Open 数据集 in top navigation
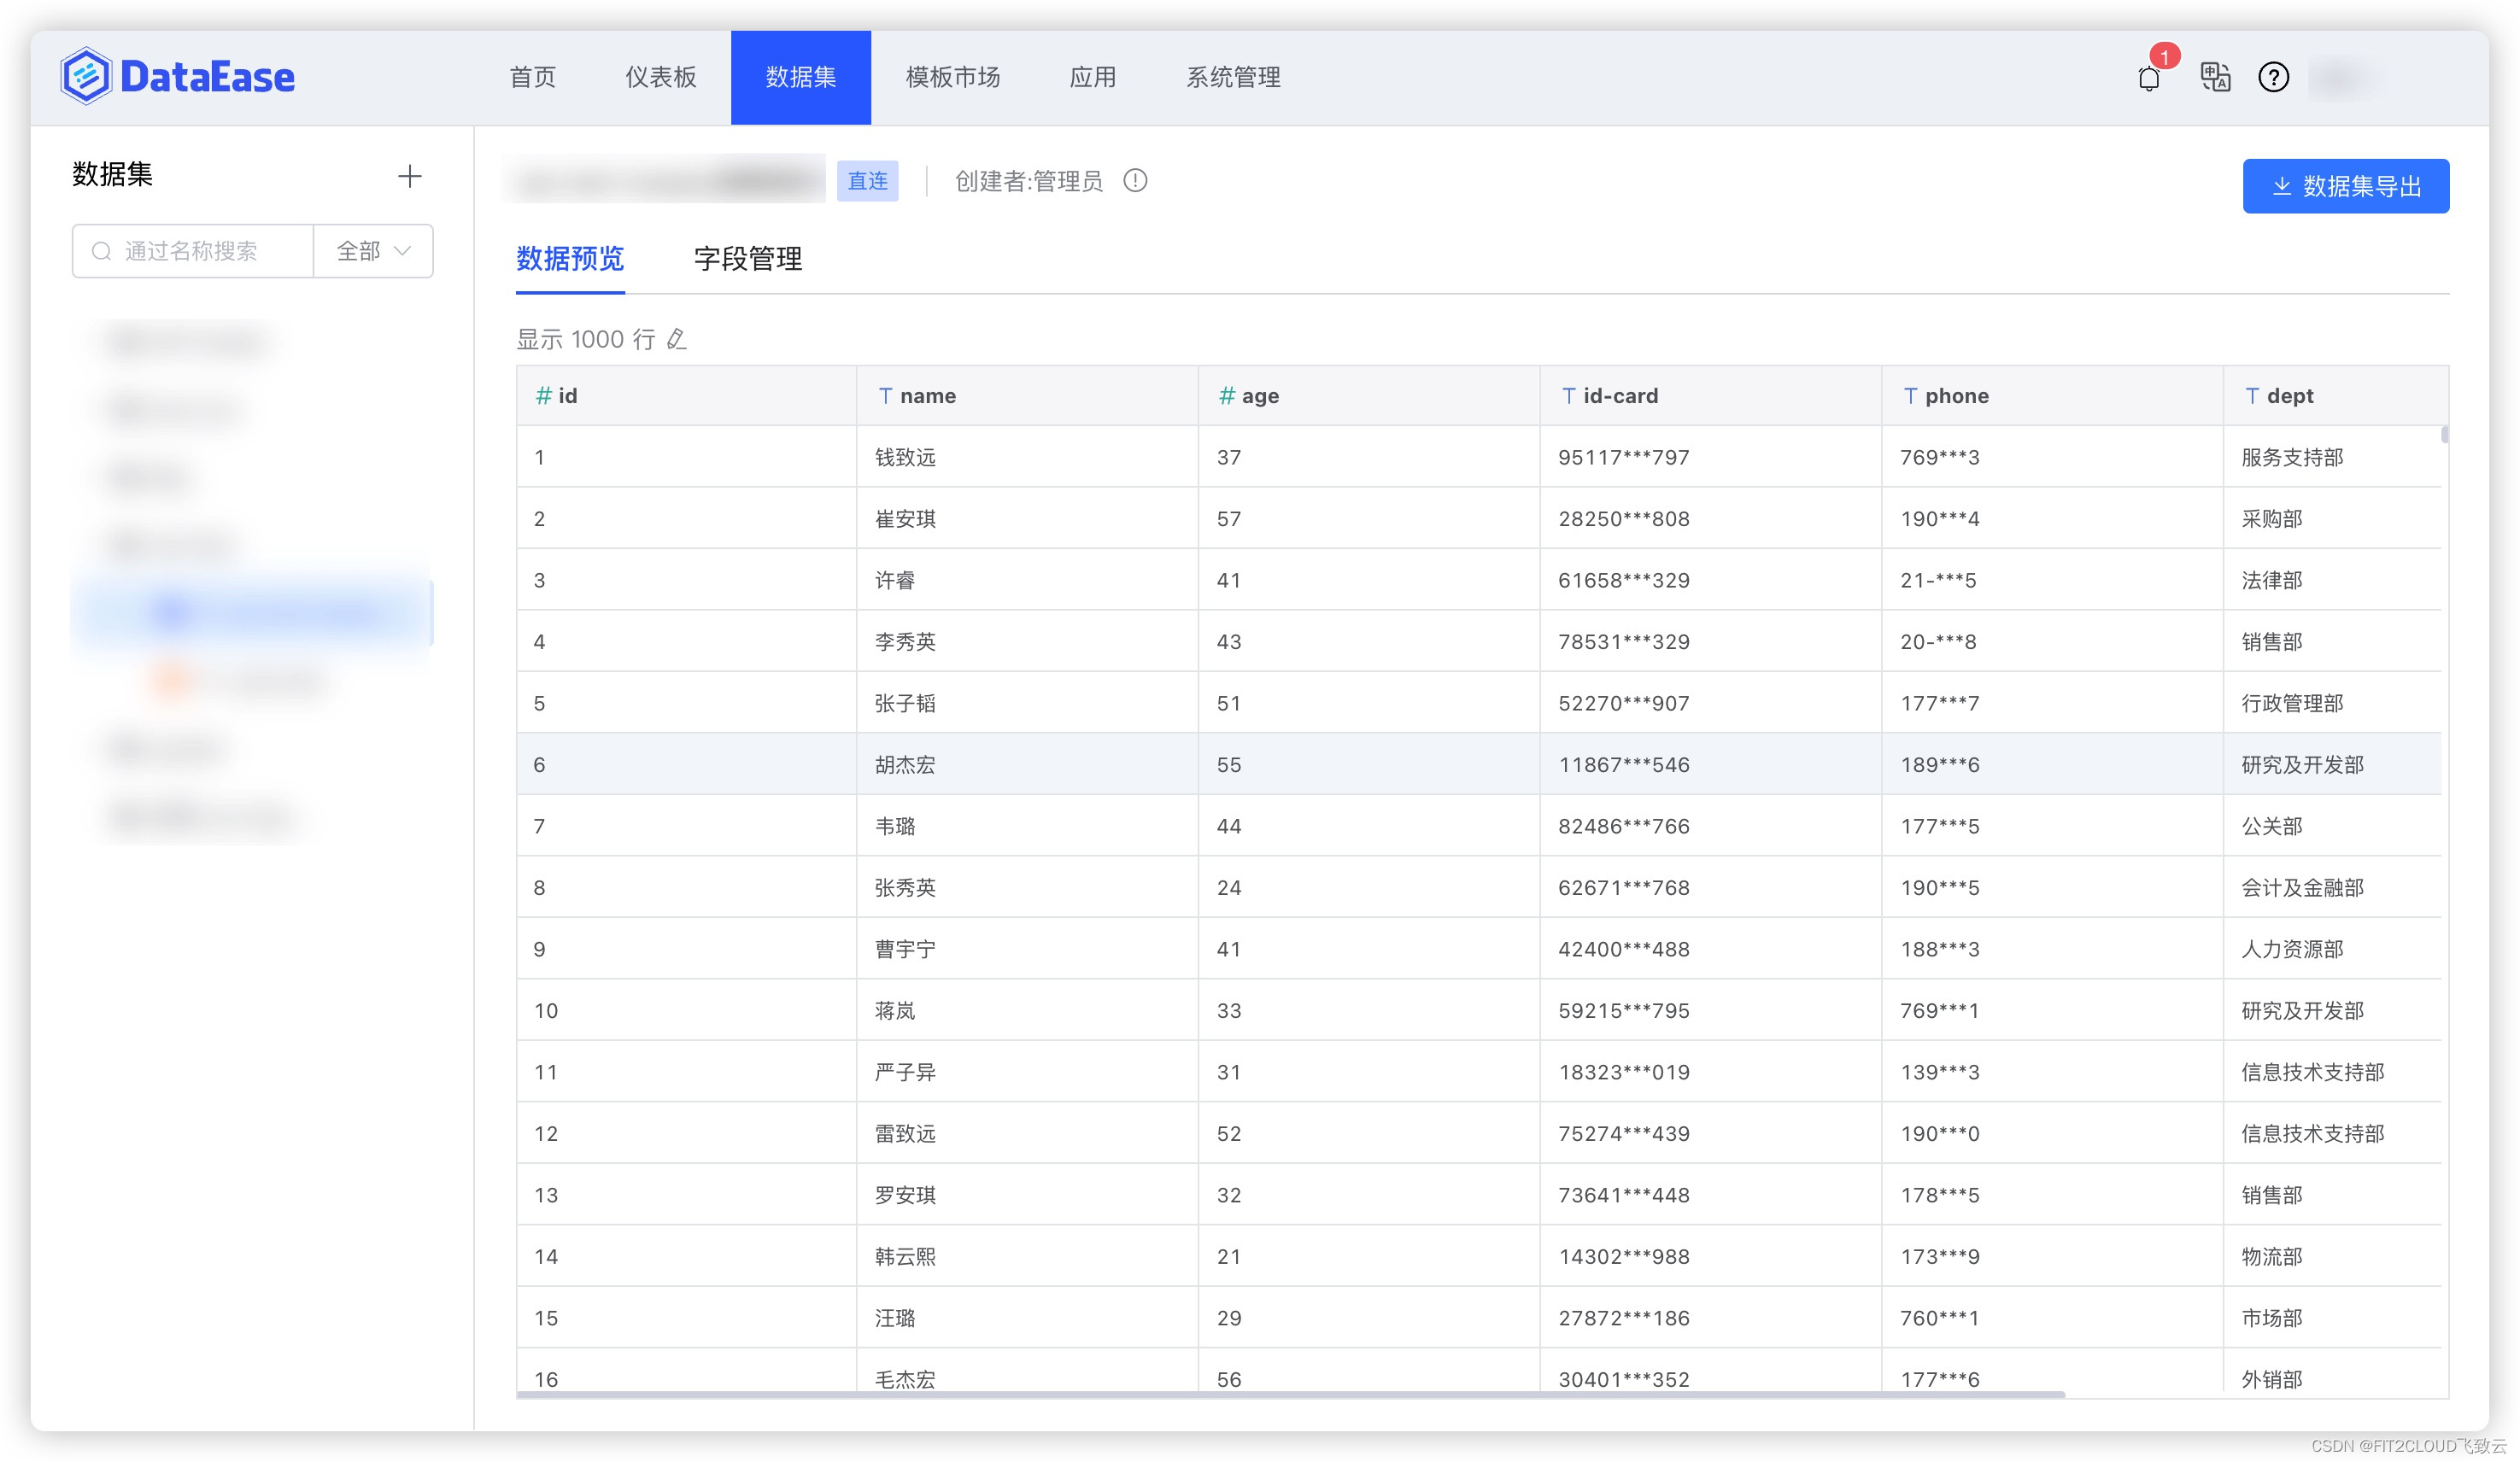This screenshot has height=1462, width=2520. [x=801, y=77]
